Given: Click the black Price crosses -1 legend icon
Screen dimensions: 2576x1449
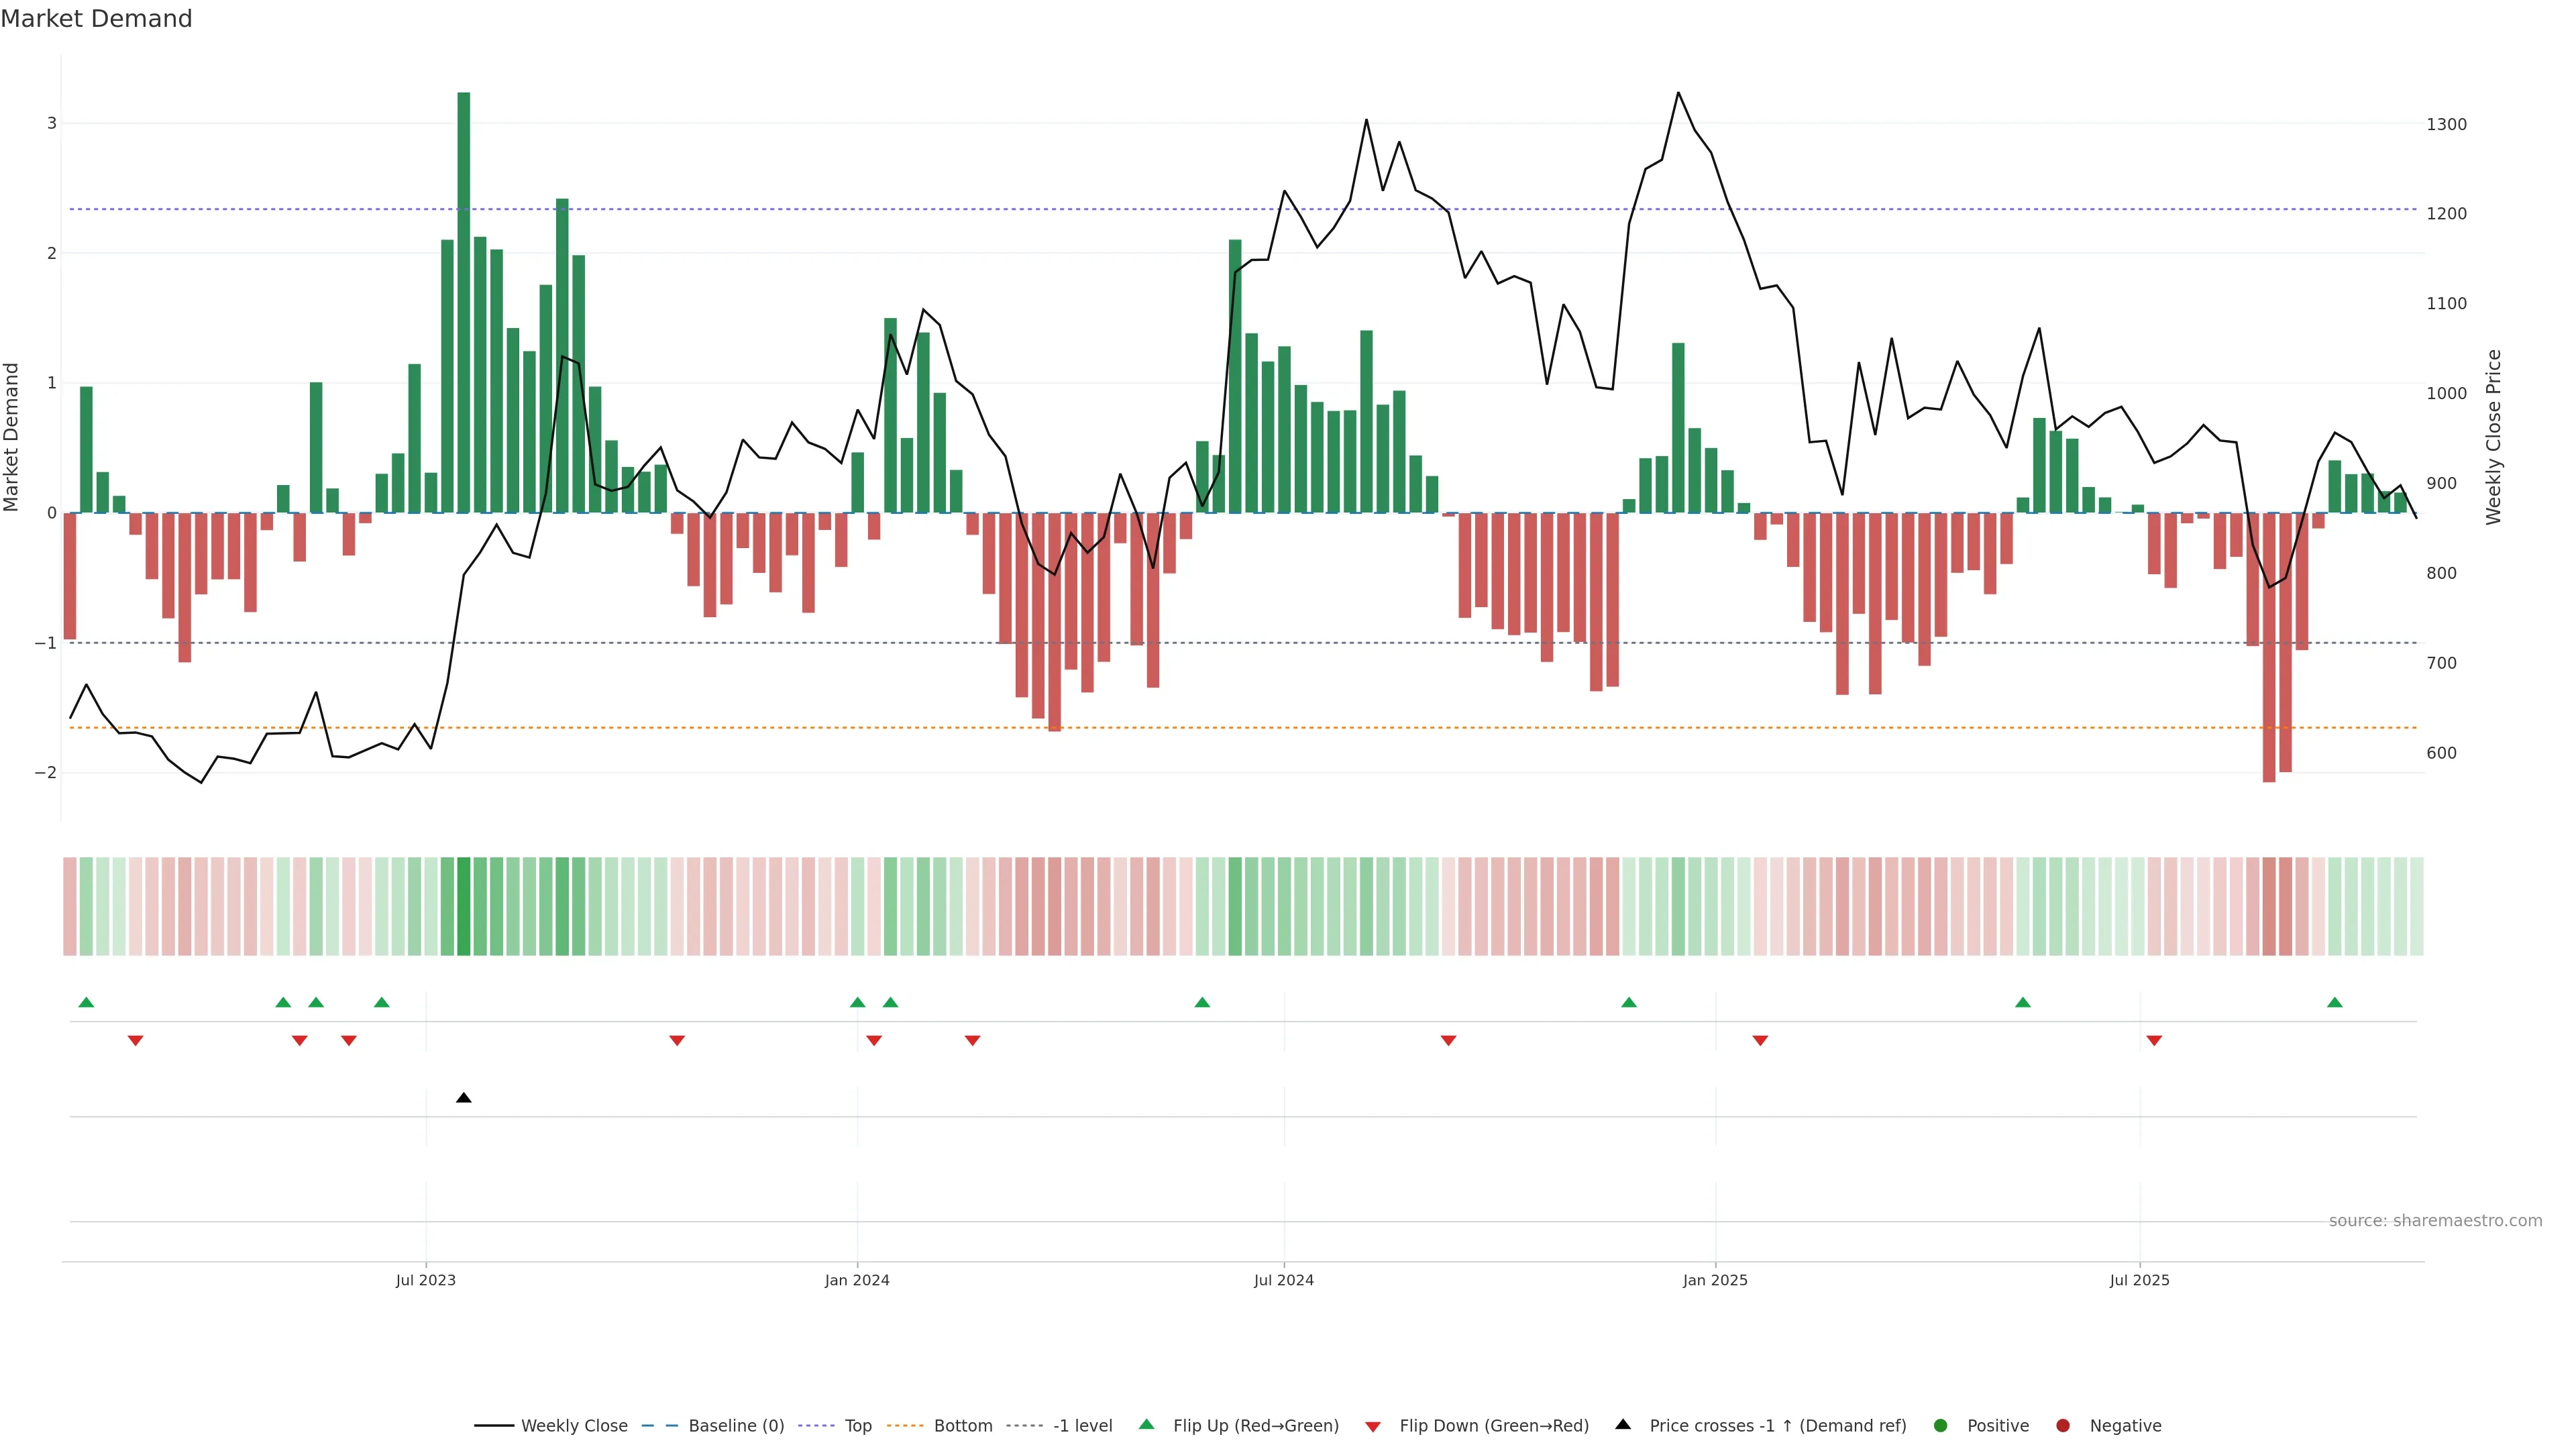Looking at the screenshot, I should [x=1623, y=1424].
